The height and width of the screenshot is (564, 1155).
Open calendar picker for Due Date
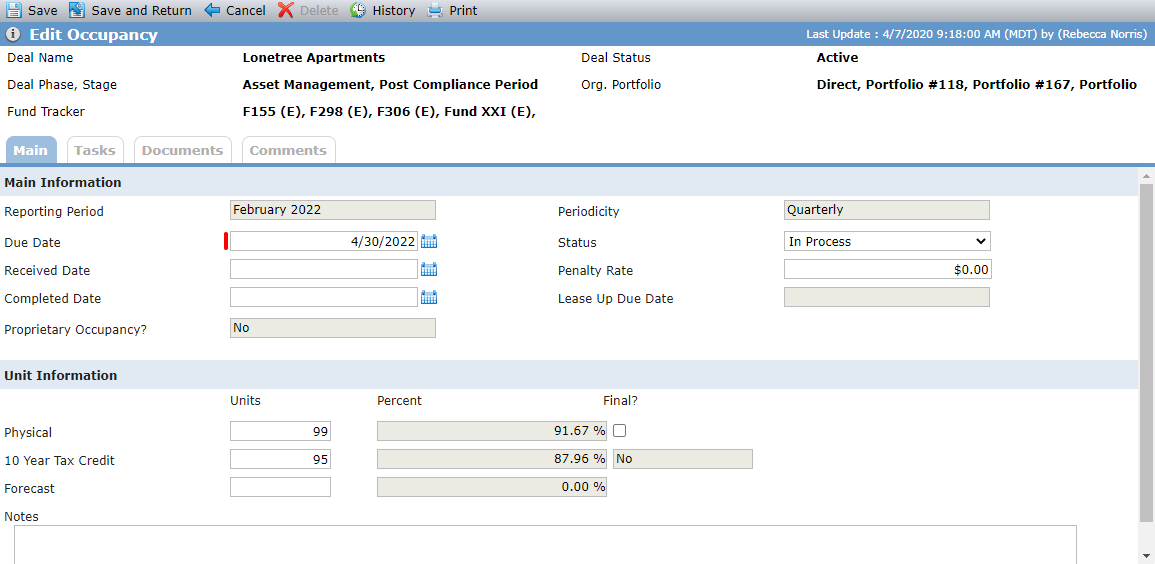[x=429, y=241]
